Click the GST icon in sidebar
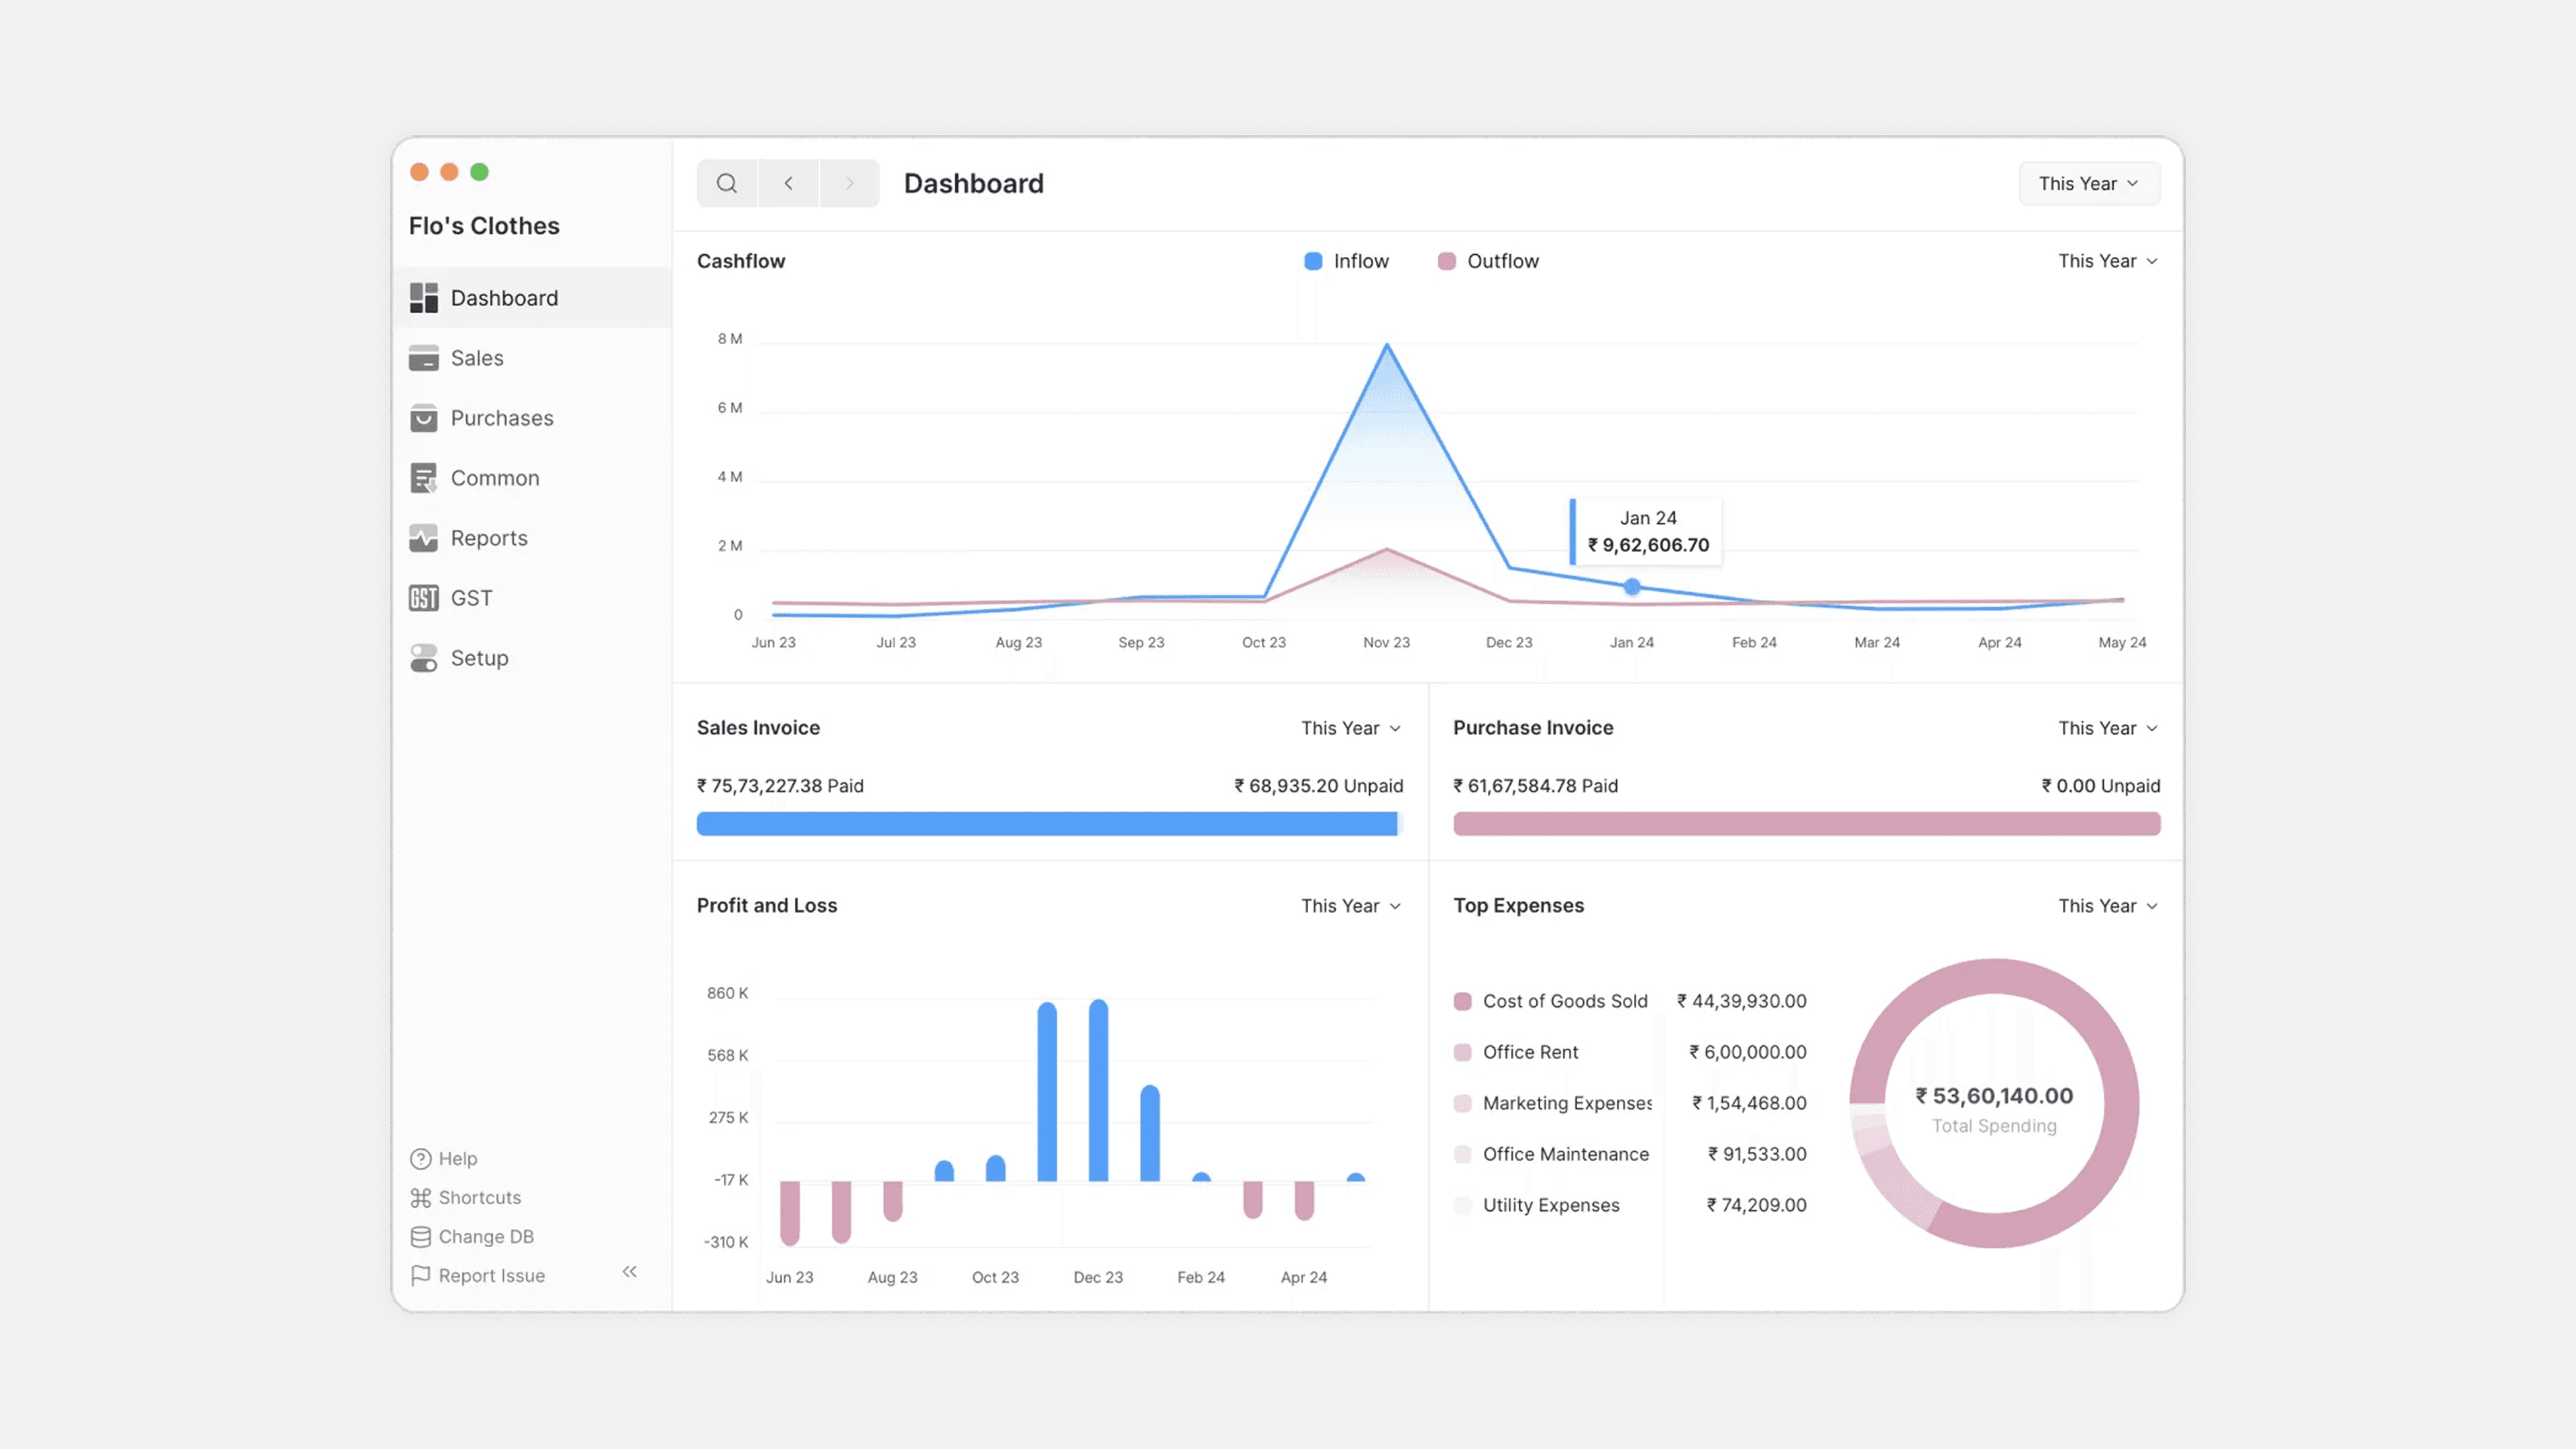This screenshot has height=1449, width=2576. pos(424,598)
